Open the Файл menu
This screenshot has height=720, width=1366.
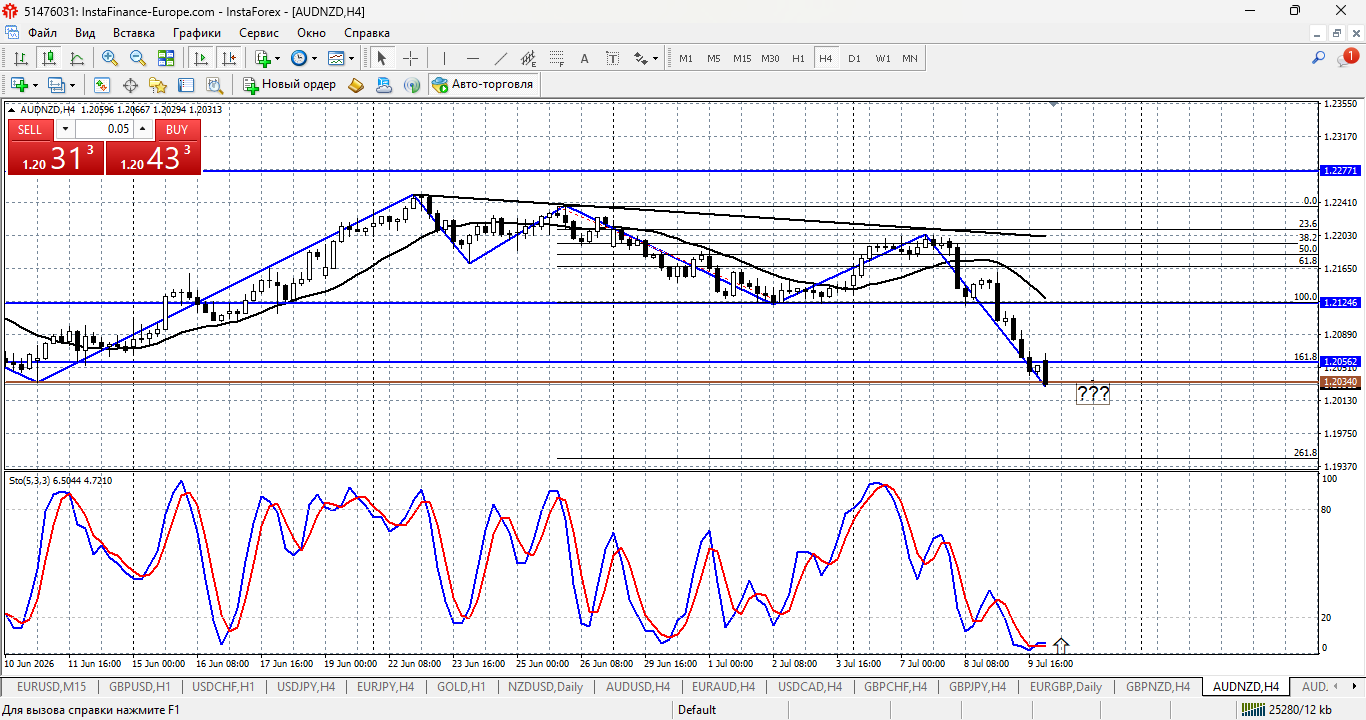click(42, 33)
